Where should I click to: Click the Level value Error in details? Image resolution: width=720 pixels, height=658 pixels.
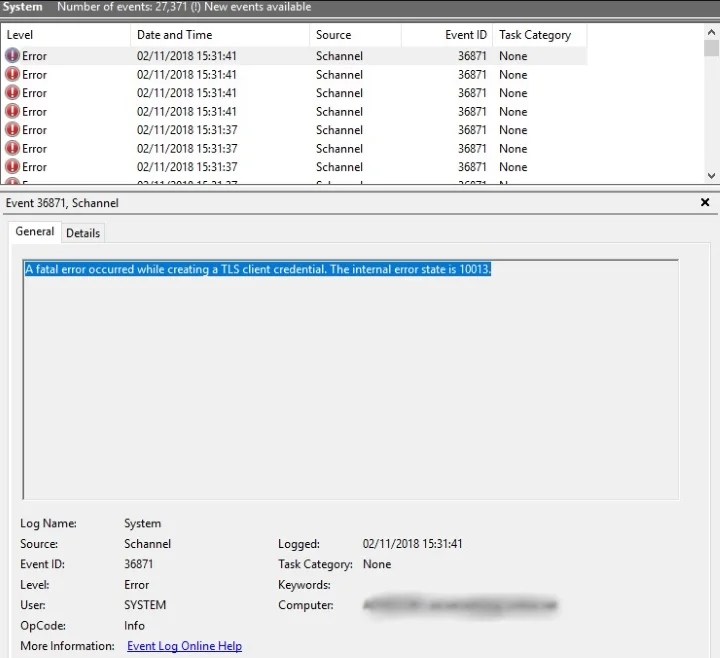click(136, 585)
